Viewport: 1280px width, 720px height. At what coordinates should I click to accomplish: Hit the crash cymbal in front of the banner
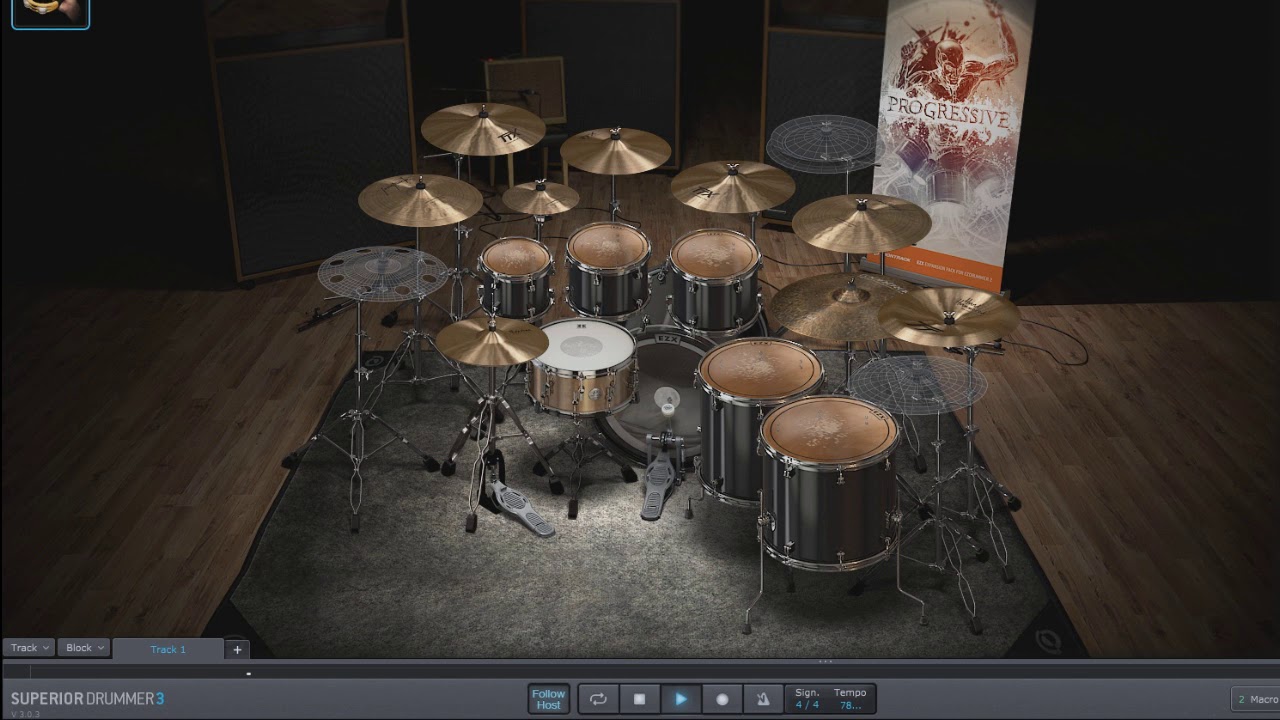[861, 222]
